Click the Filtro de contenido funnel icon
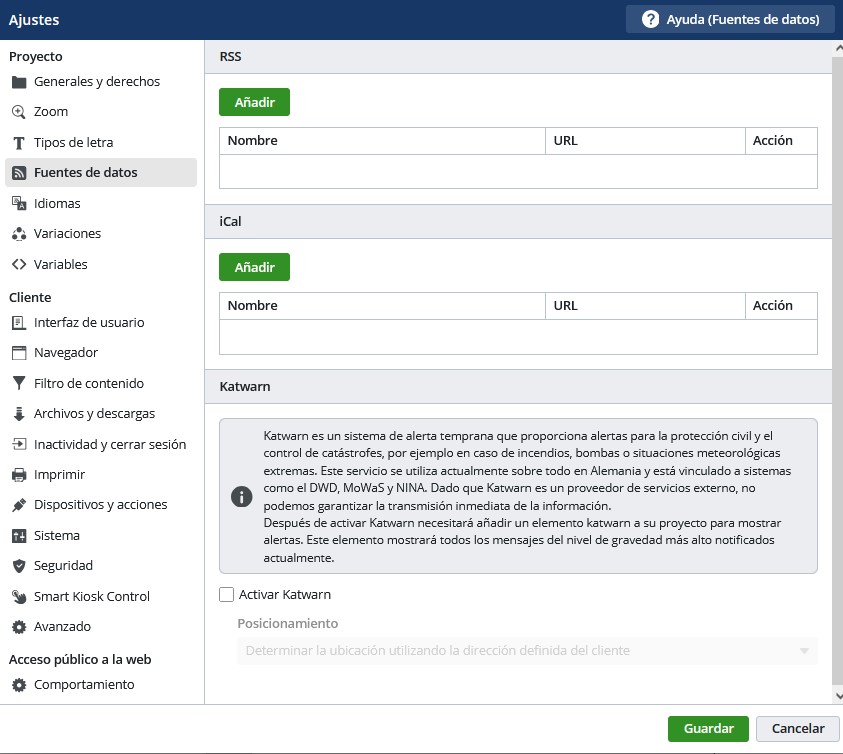Image resolution: width=843 pixels, height=754 pixels. pyautogui.click(x=18, y=383)
